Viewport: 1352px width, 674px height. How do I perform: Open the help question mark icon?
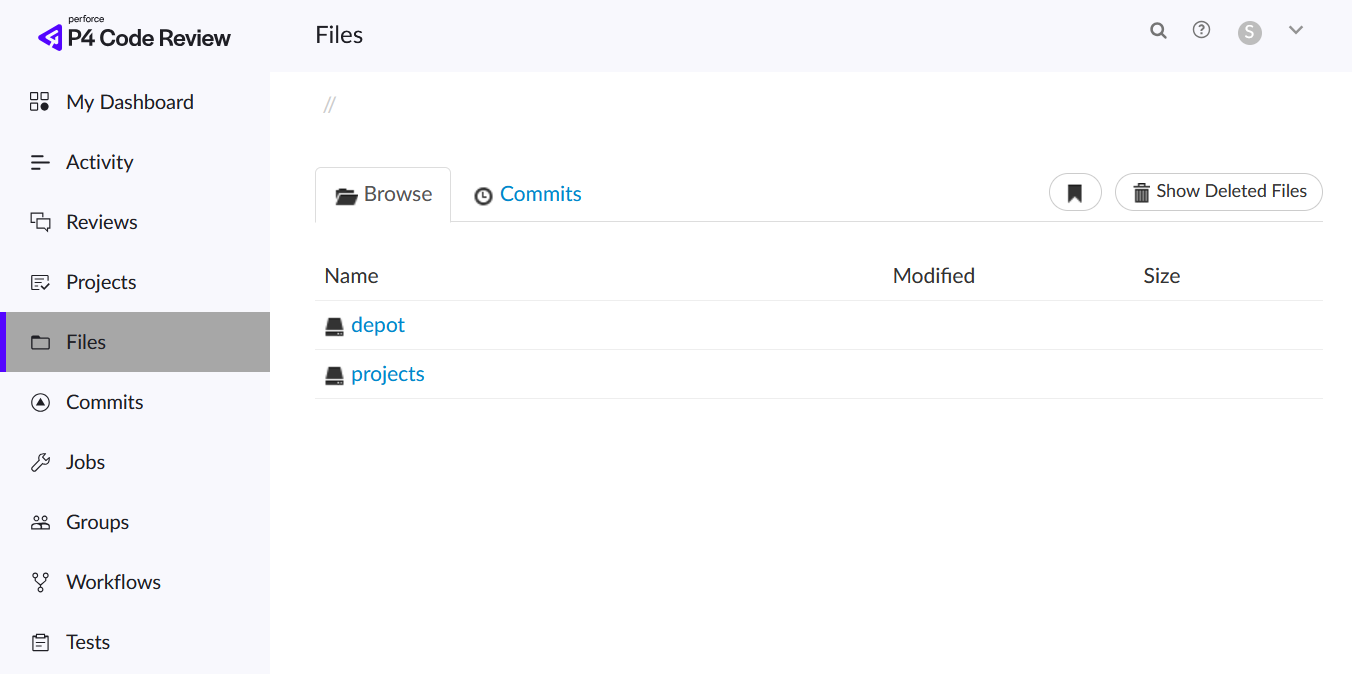coord(1202,31)
